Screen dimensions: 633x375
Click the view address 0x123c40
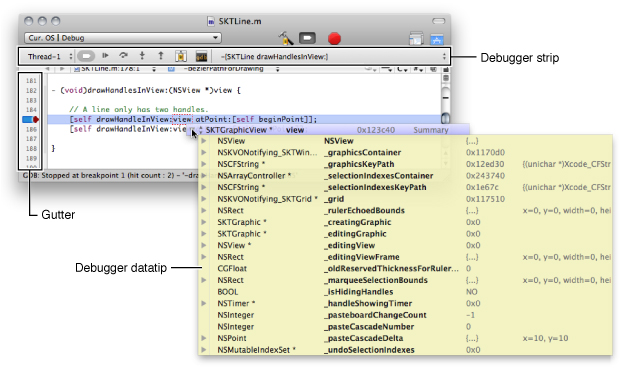click(x=376, y=130)
